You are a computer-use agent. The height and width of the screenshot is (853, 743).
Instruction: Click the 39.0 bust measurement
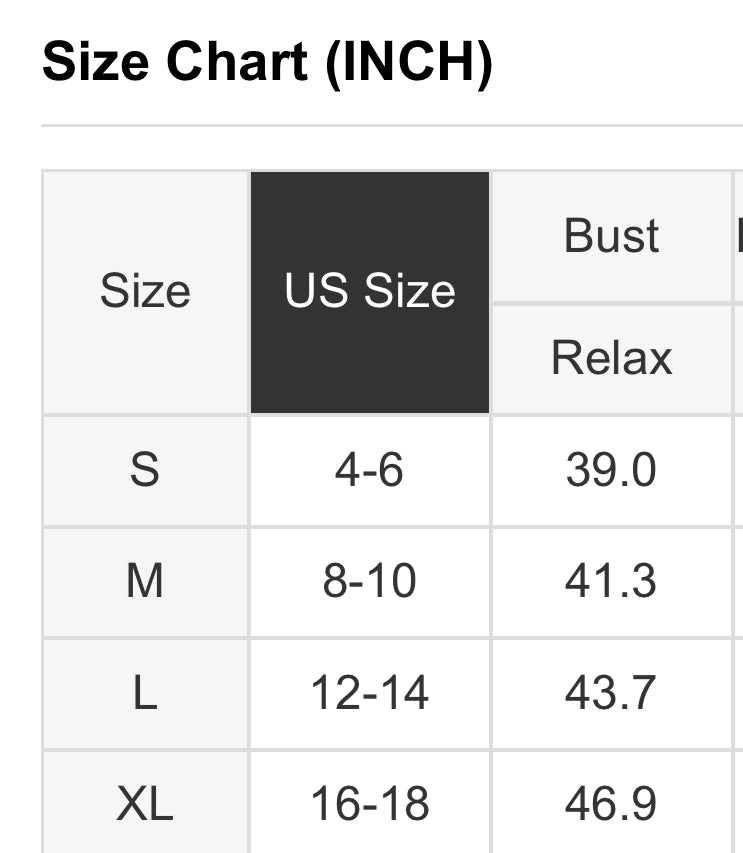611,470
